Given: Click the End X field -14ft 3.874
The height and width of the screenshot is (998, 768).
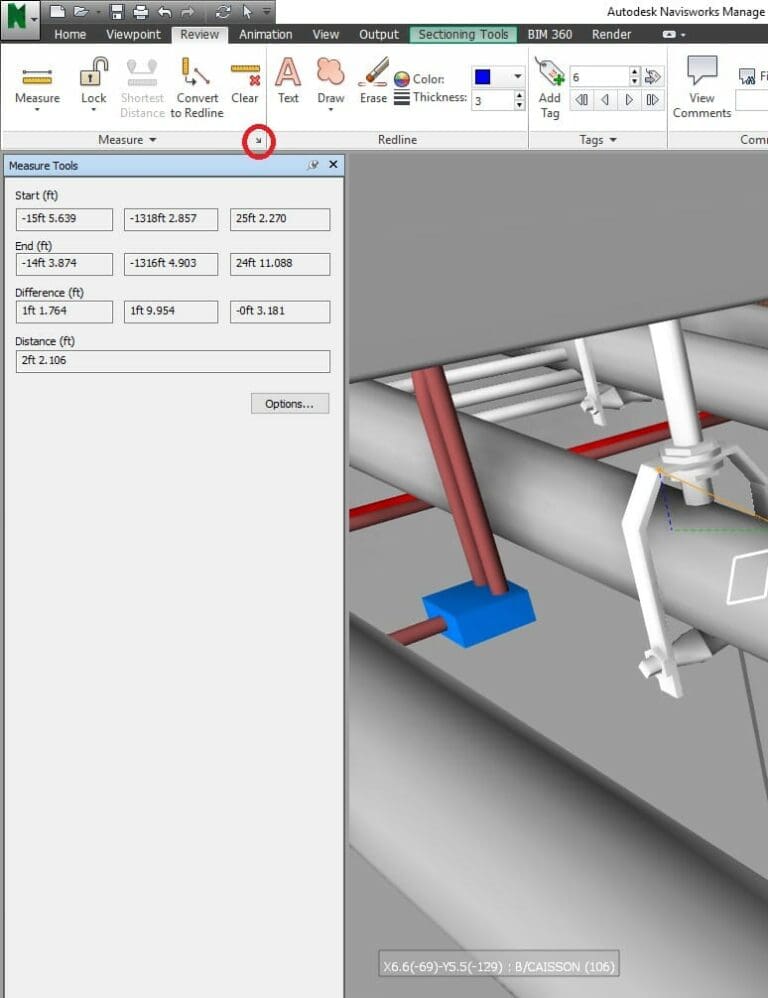Looking at the screenshot, I should (x=64, y=264).
